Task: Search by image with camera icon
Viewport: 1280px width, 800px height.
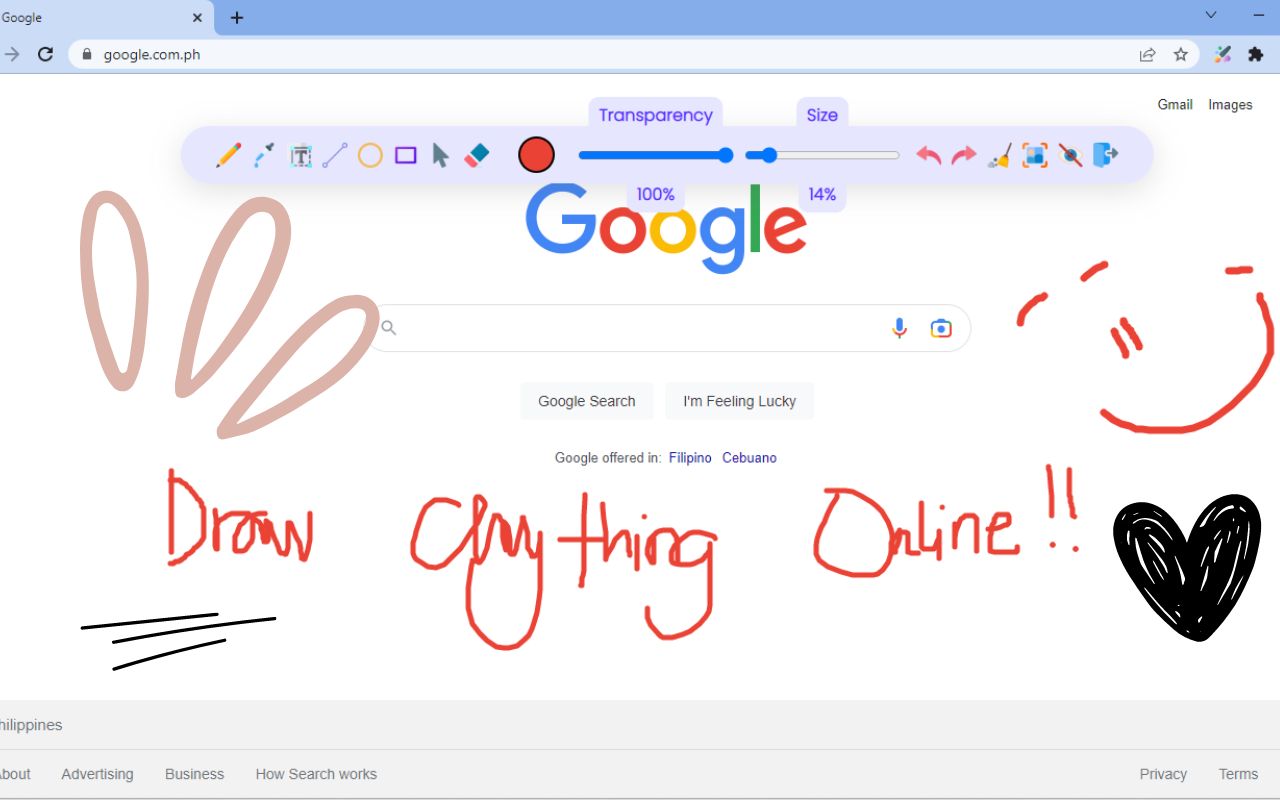Action: click(941, 328)
